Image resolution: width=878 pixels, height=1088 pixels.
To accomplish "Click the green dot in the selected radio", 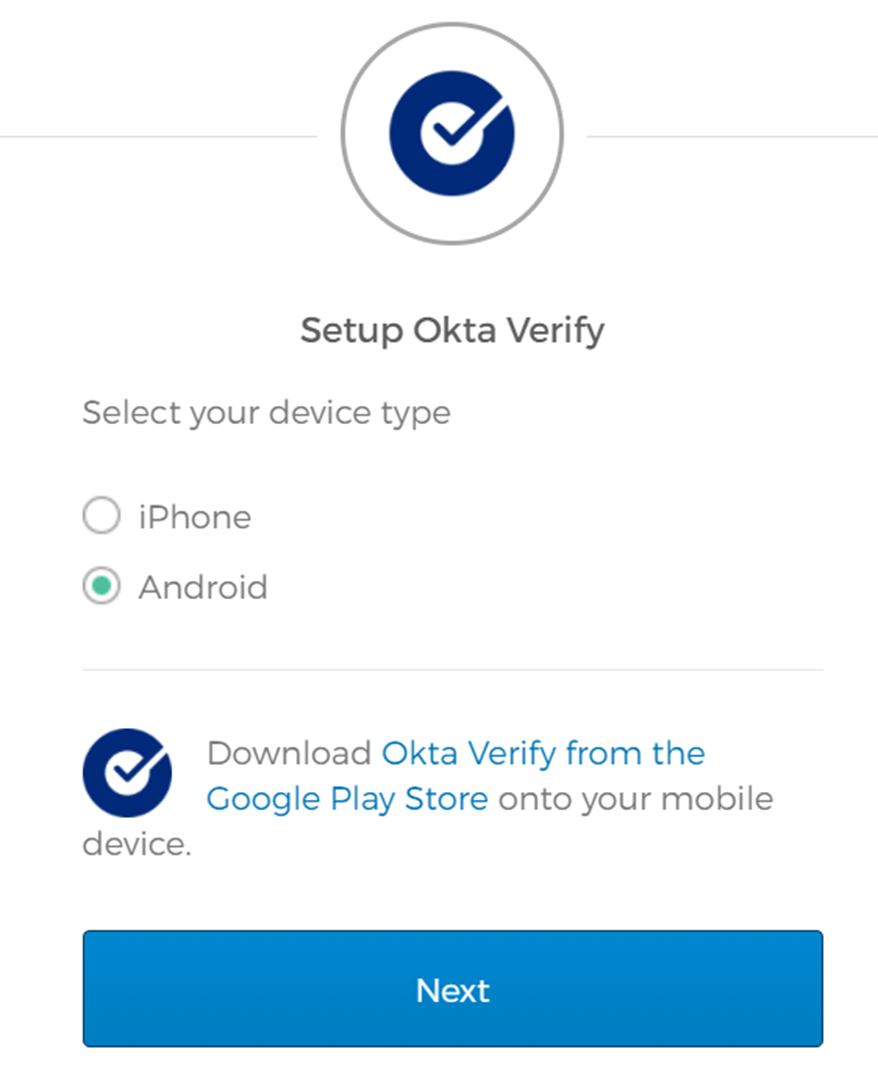I will click(101, 587).
